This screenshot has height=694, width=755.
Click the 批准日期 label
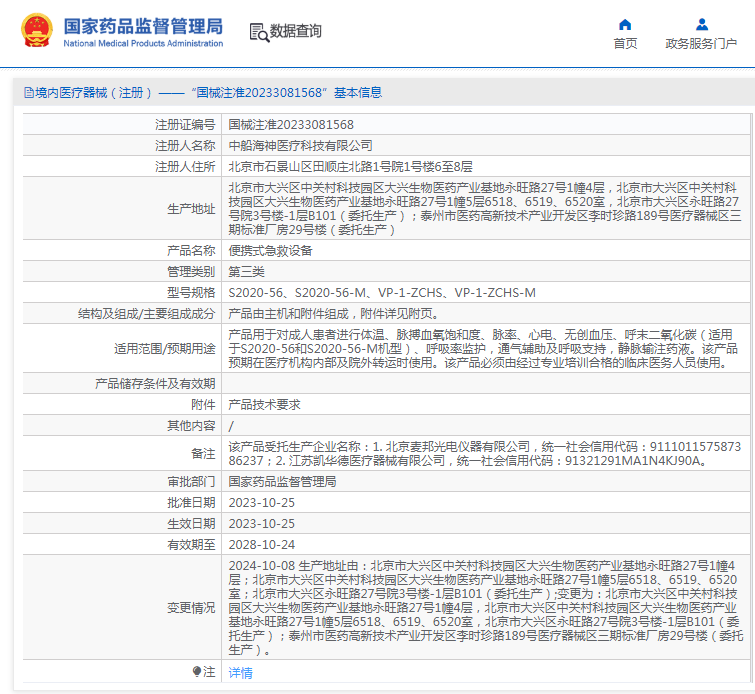coord(191,503)
